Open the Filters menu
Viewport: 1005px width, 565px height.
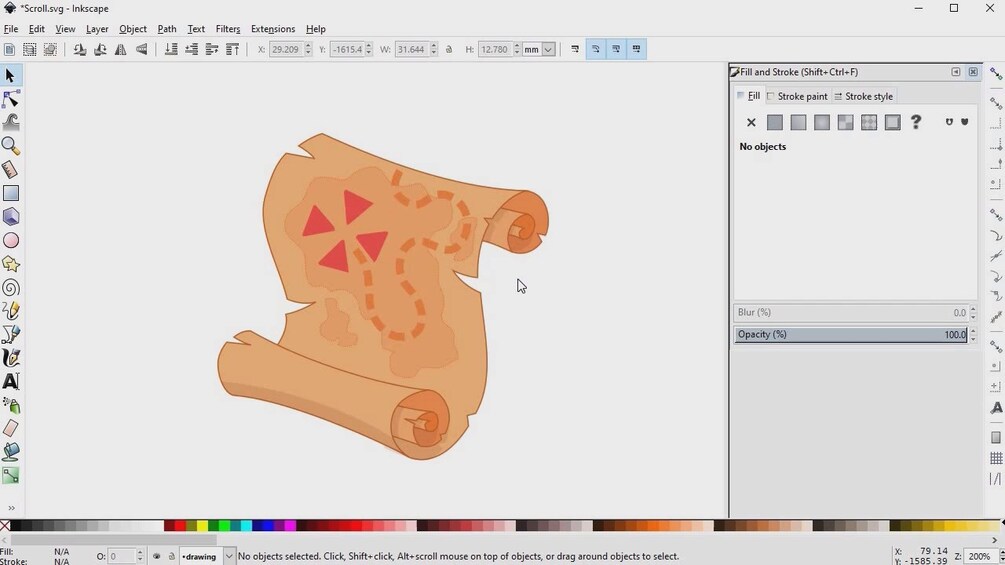228,29
